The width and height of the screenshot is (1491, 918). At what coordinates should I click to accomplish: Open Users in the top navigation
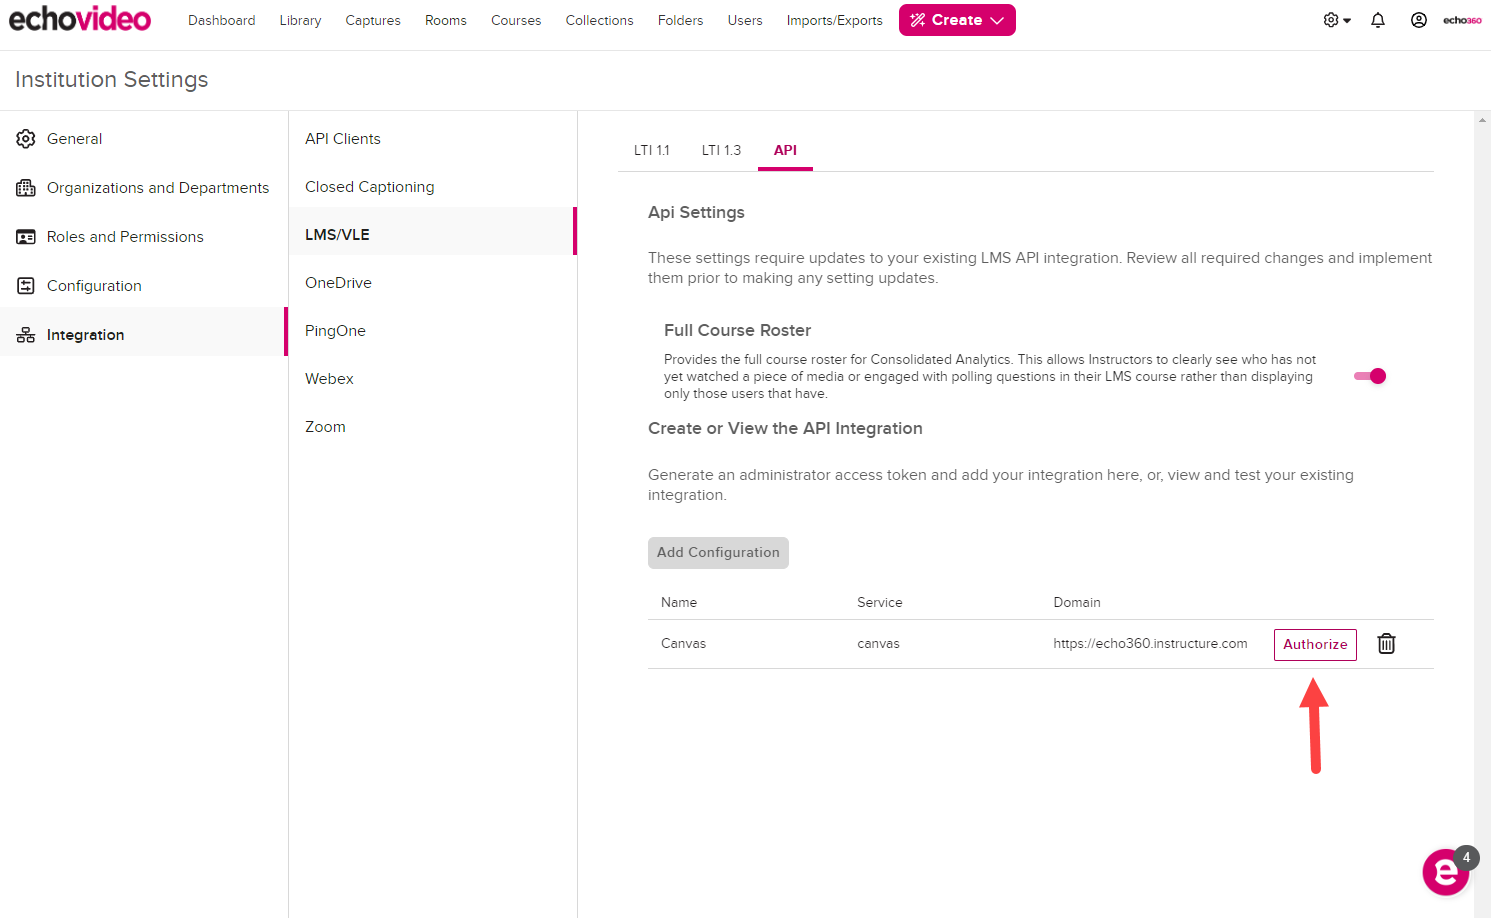pos(745,20)
